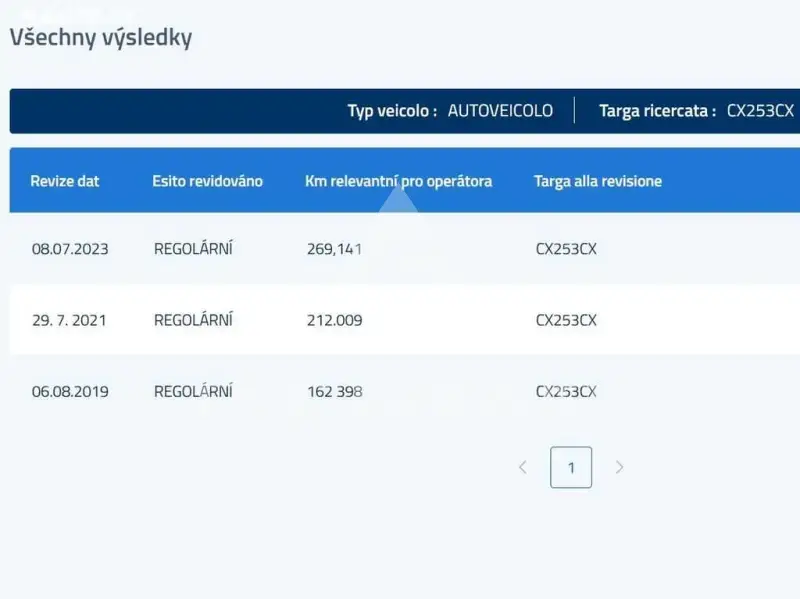The height and width of the screenshot is (599, 800).
Task: Sort by Revize dat column
Action: tap(65, 181)
